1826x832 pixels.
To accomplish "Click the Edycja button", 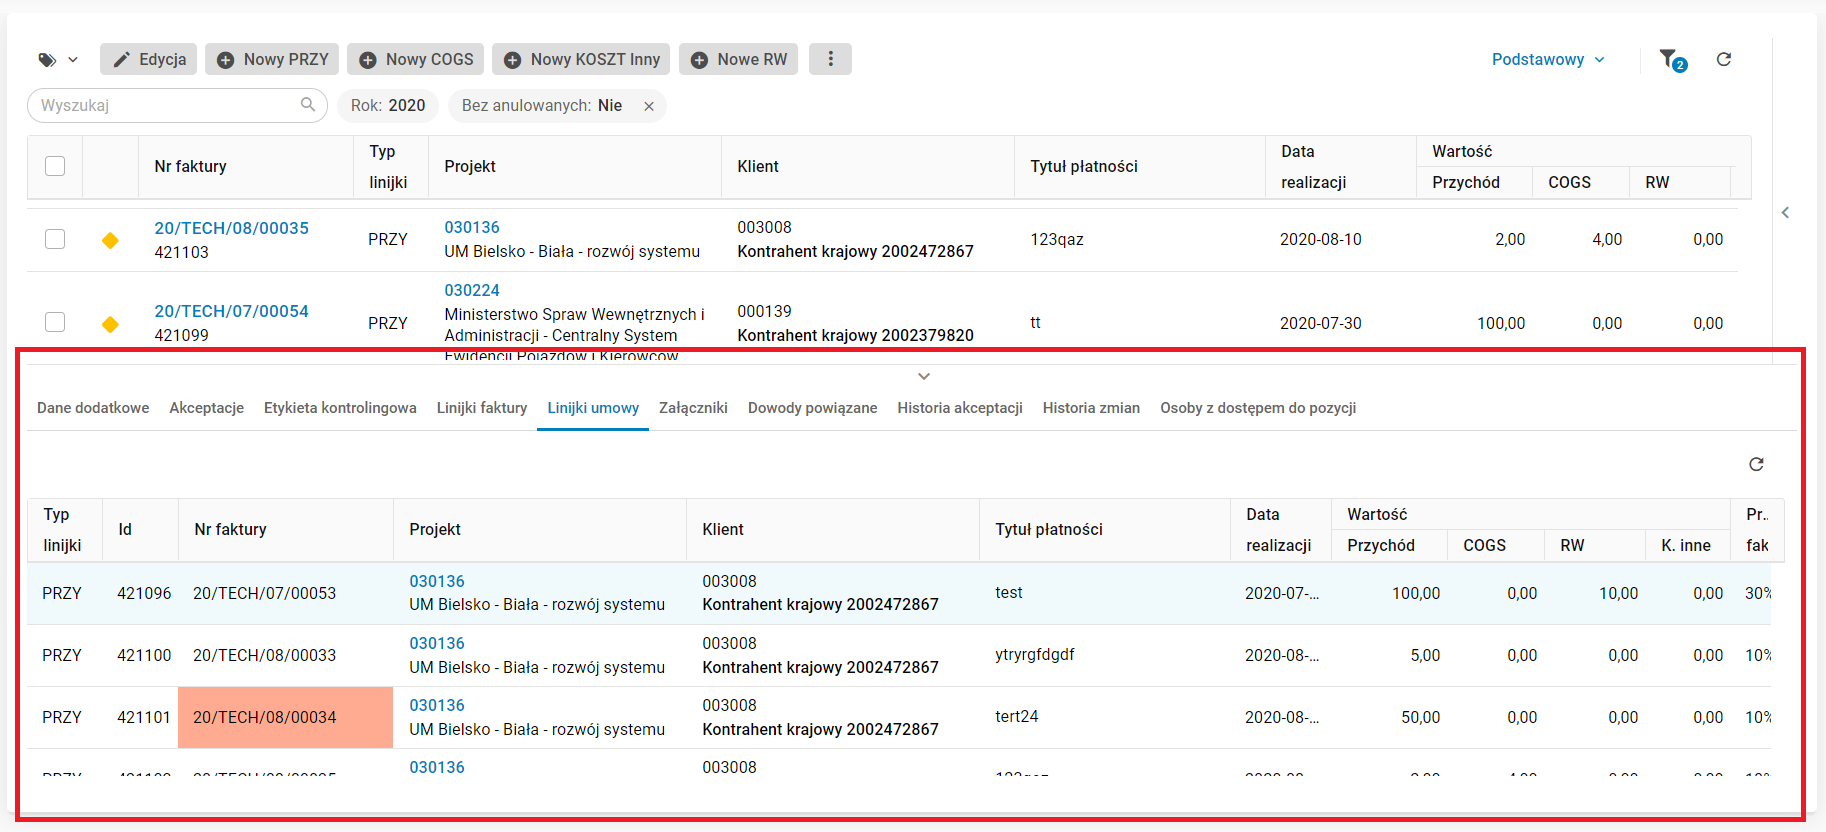I will pyautogui.click(x=148, y=60).
